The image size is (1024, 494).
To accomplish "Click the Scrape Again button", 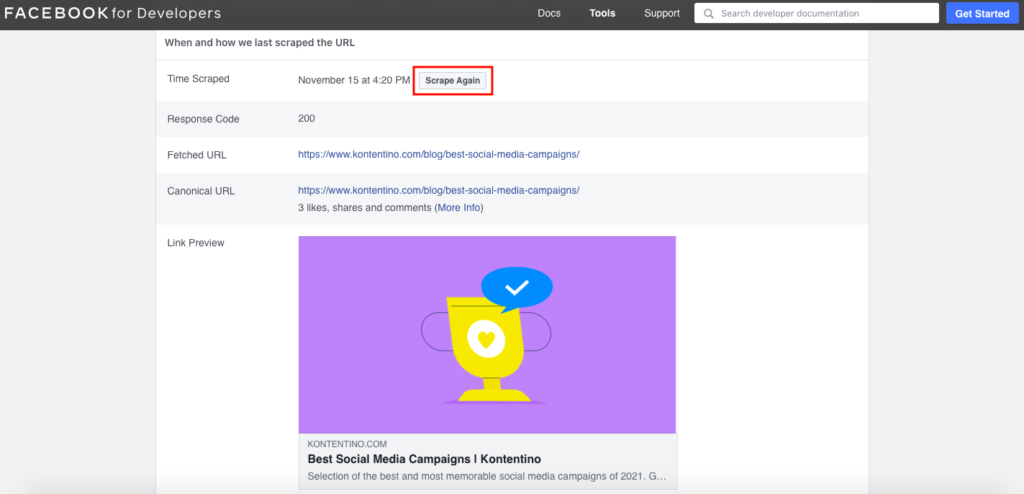I will [x=453, y=80].
